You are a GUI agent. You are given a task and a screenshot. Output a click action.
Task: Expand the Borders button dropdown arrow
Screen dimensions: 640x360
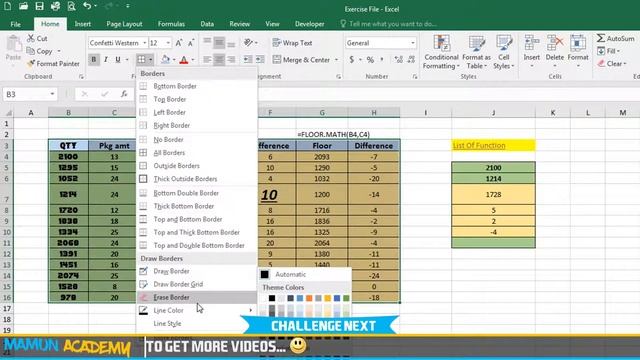coord(151,60)
